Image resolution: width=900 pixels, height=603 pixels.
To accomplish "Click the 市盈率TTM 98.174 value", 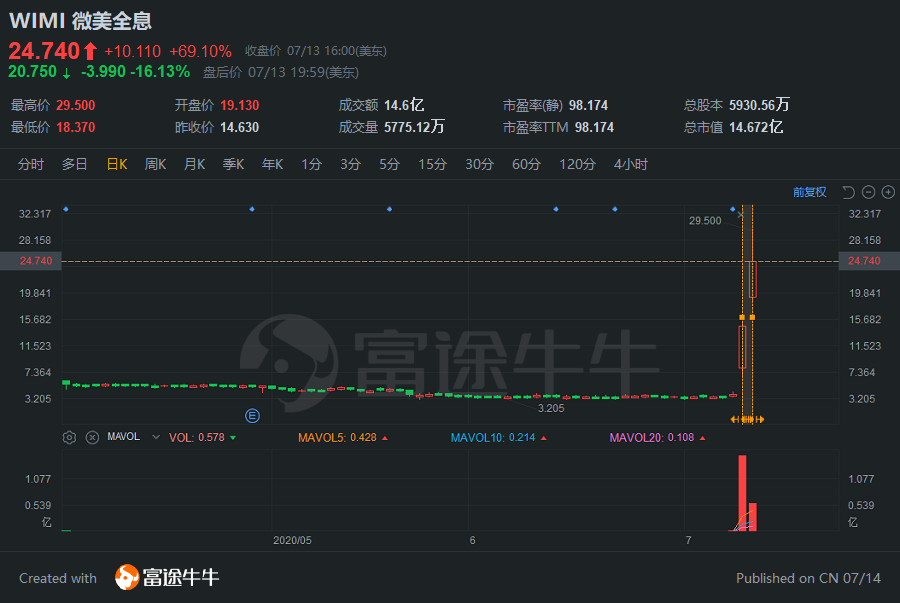I will 595,127.
